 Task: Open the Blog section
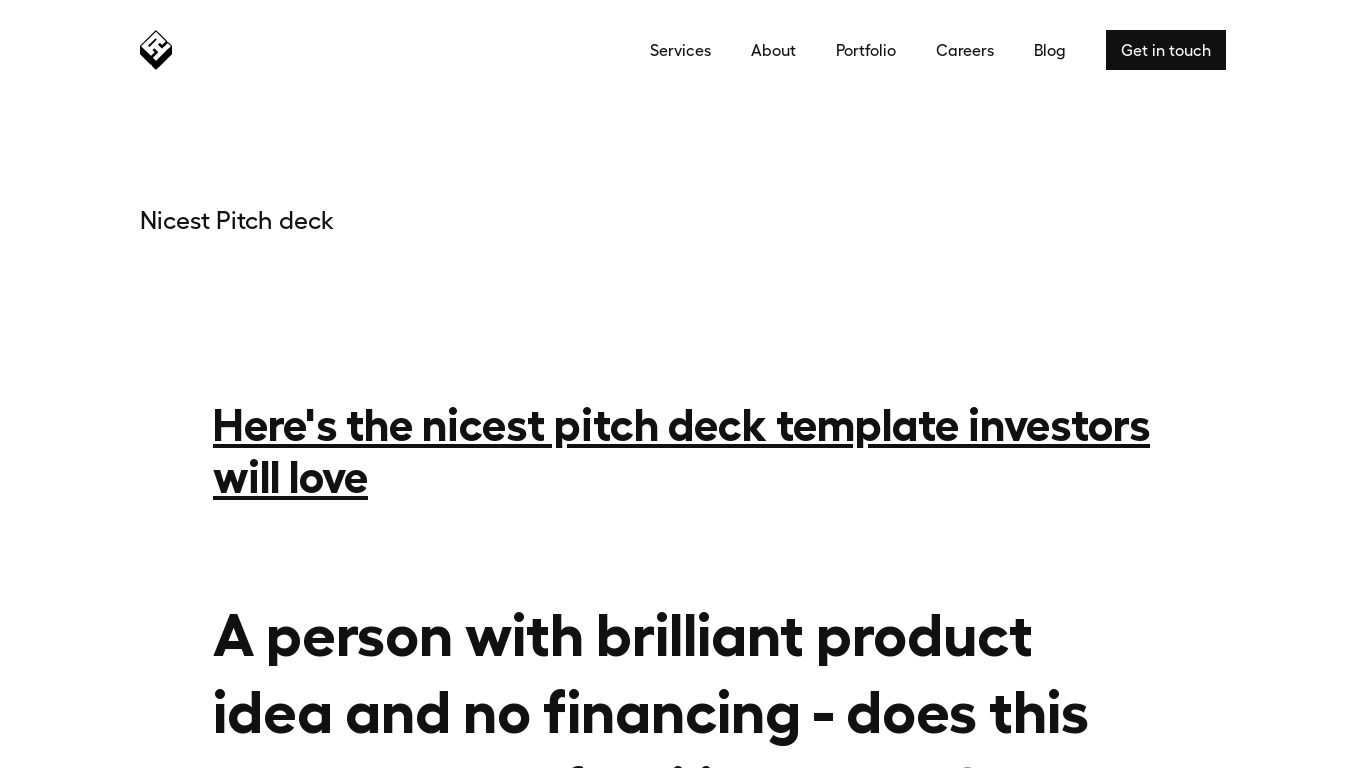1049,50
